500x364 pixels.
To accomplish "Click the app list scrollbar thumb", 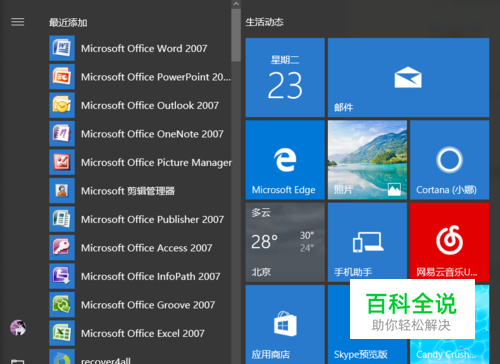I will tap(236, 35).
